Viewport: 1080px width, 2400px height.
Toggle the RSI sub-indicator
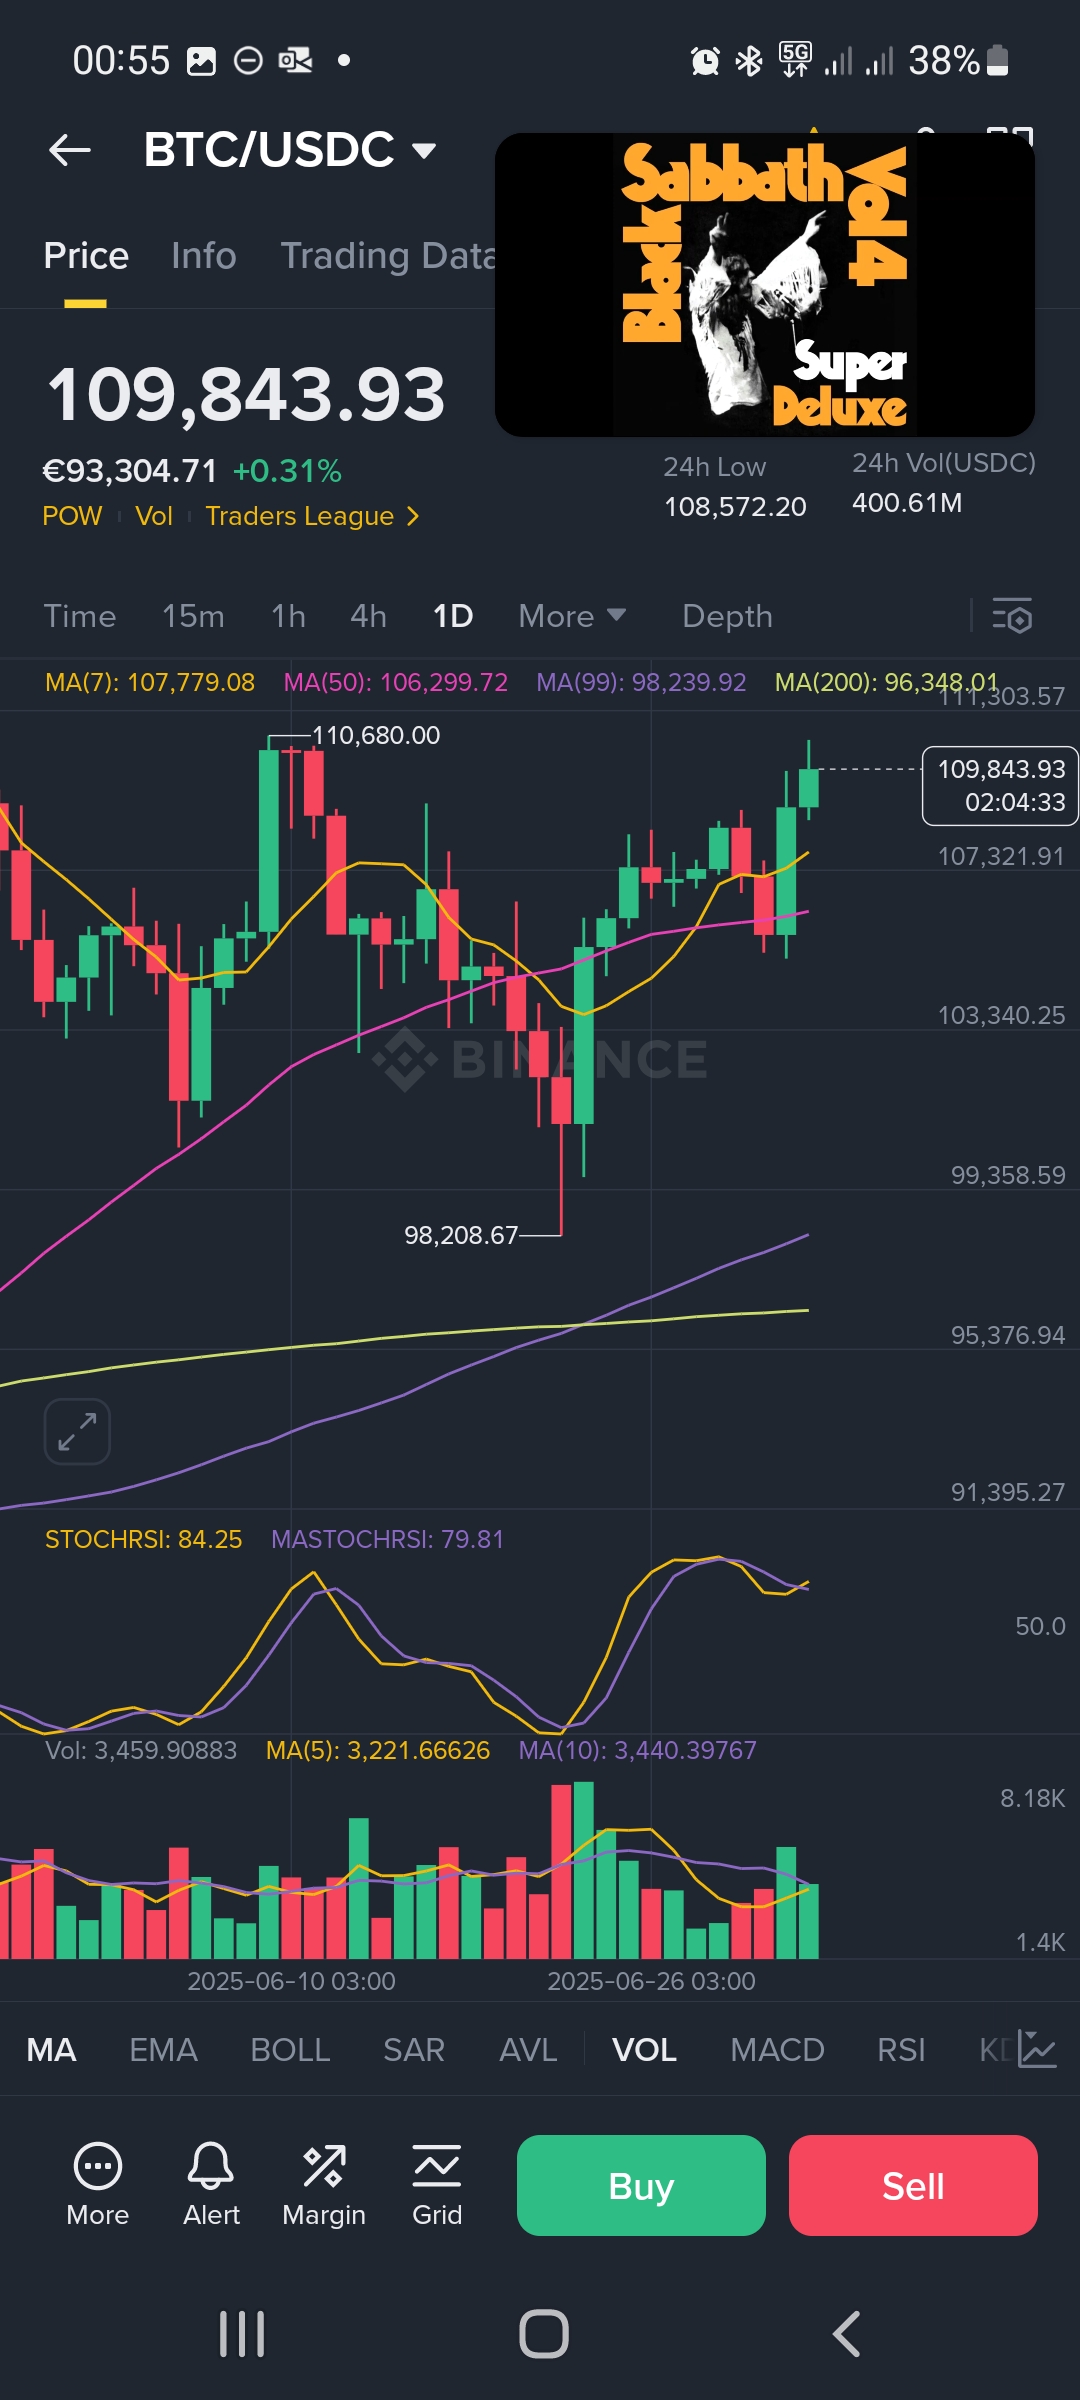click(x=901, y=2050)
